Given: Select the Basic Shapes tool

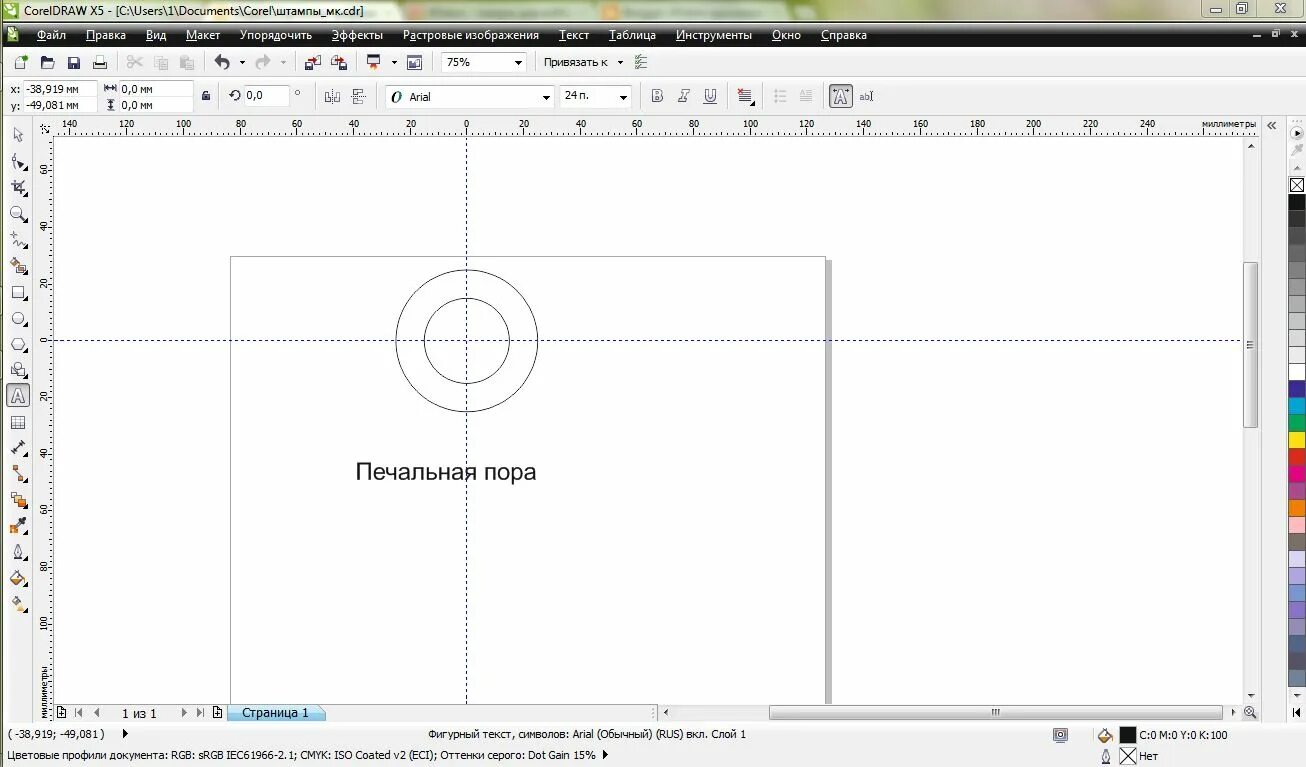Looking at the screenshot, I should click(18, 370).
